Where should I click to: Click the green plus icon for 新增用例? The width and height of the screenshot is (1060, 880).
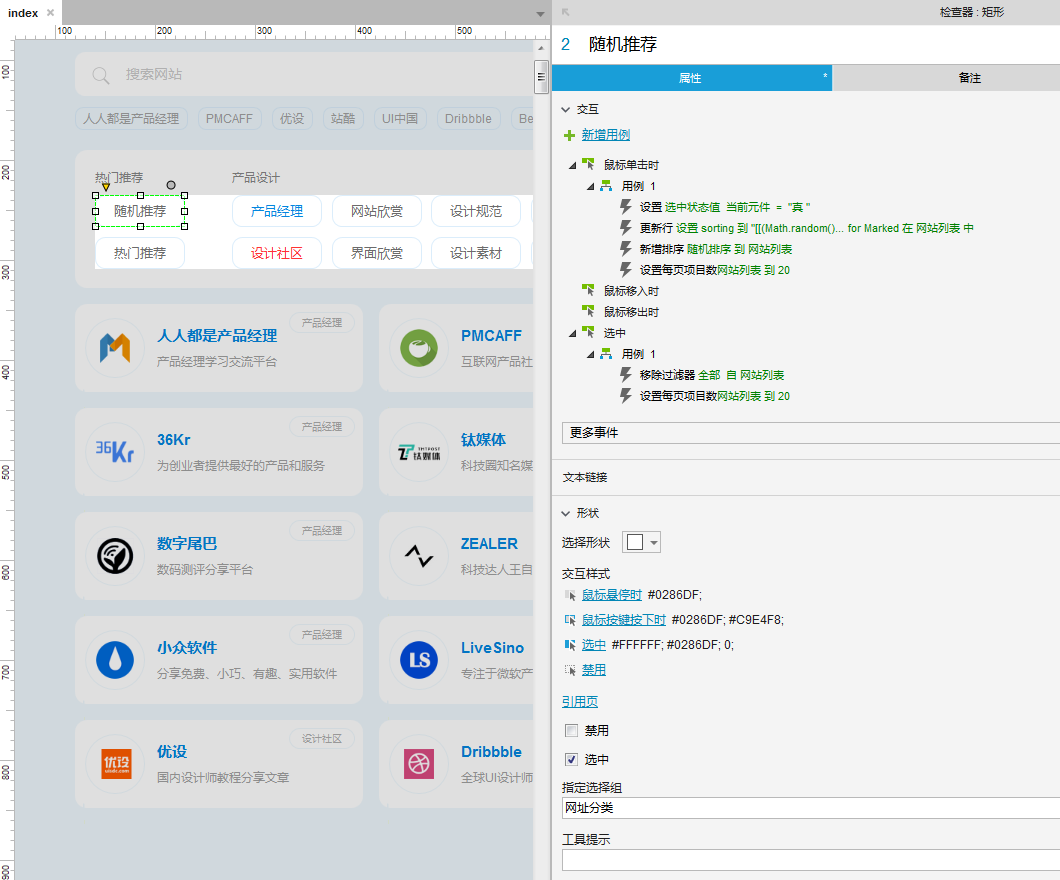pos(569,135)
